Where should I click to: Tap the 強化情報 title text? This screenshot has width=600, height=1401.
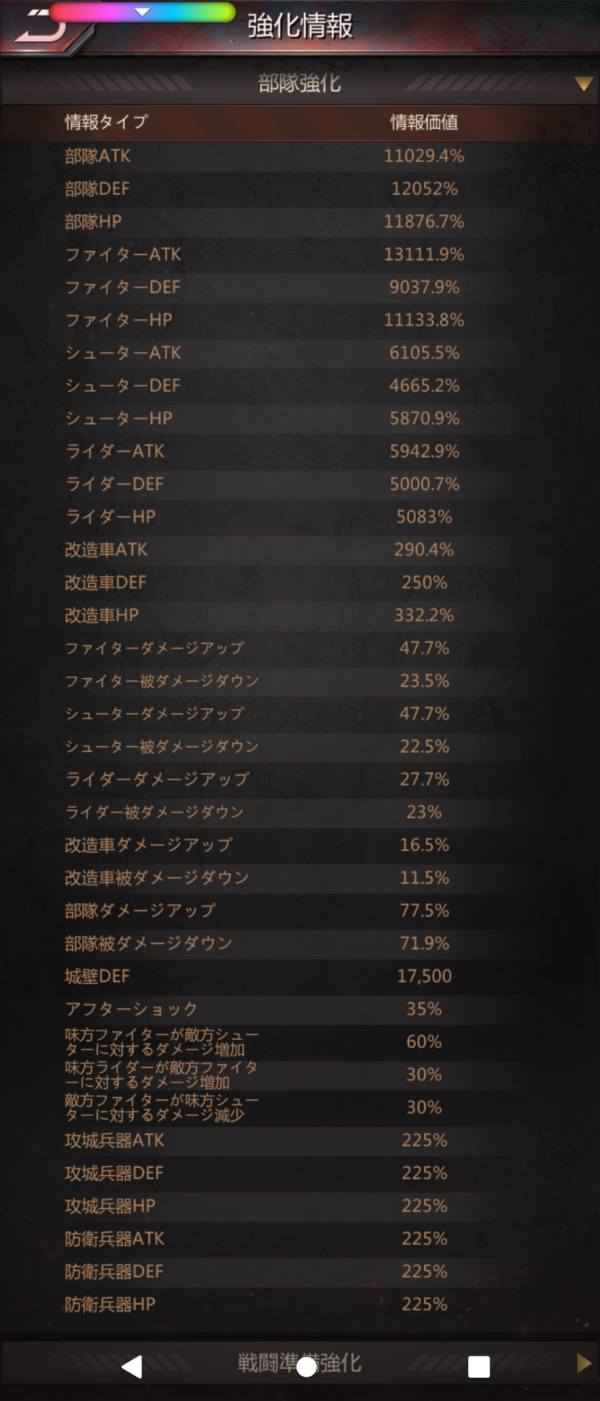tap(300, 26)
